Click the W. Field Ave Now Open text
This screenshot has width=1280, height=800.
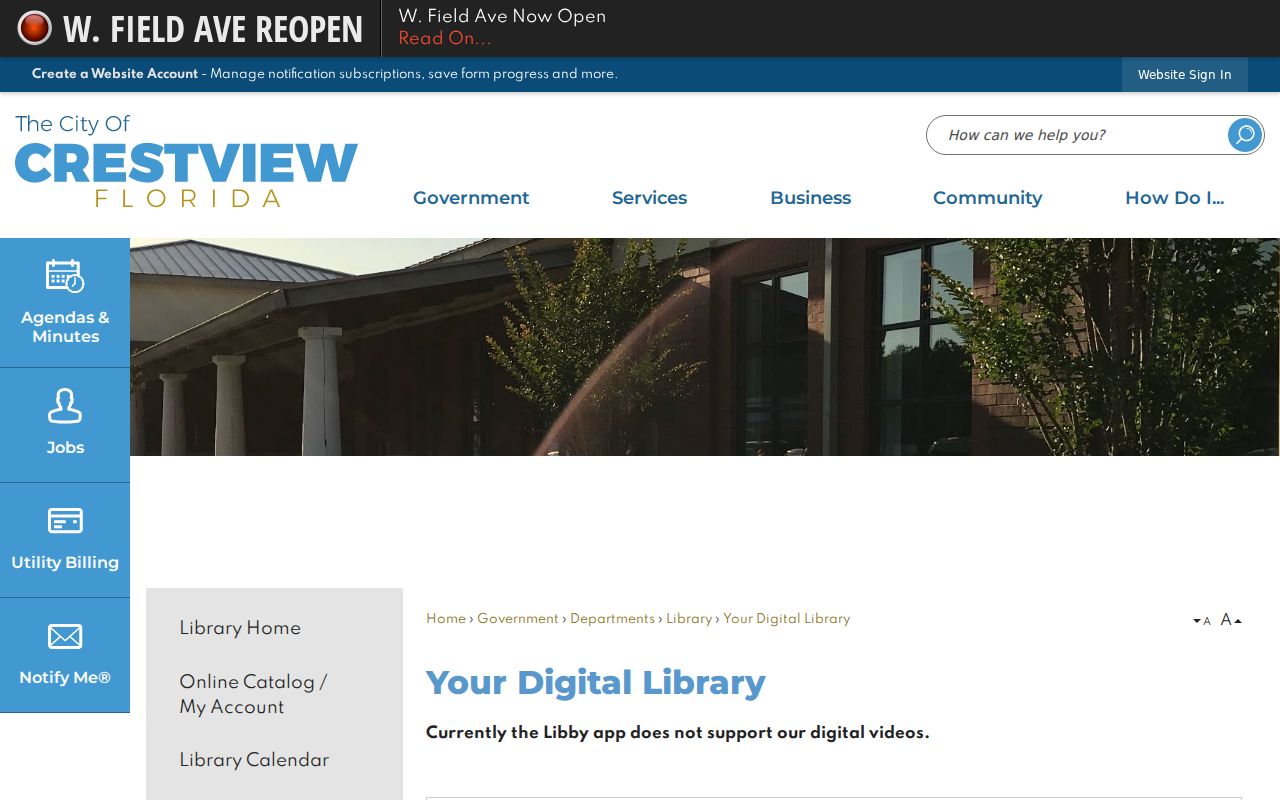502,16
